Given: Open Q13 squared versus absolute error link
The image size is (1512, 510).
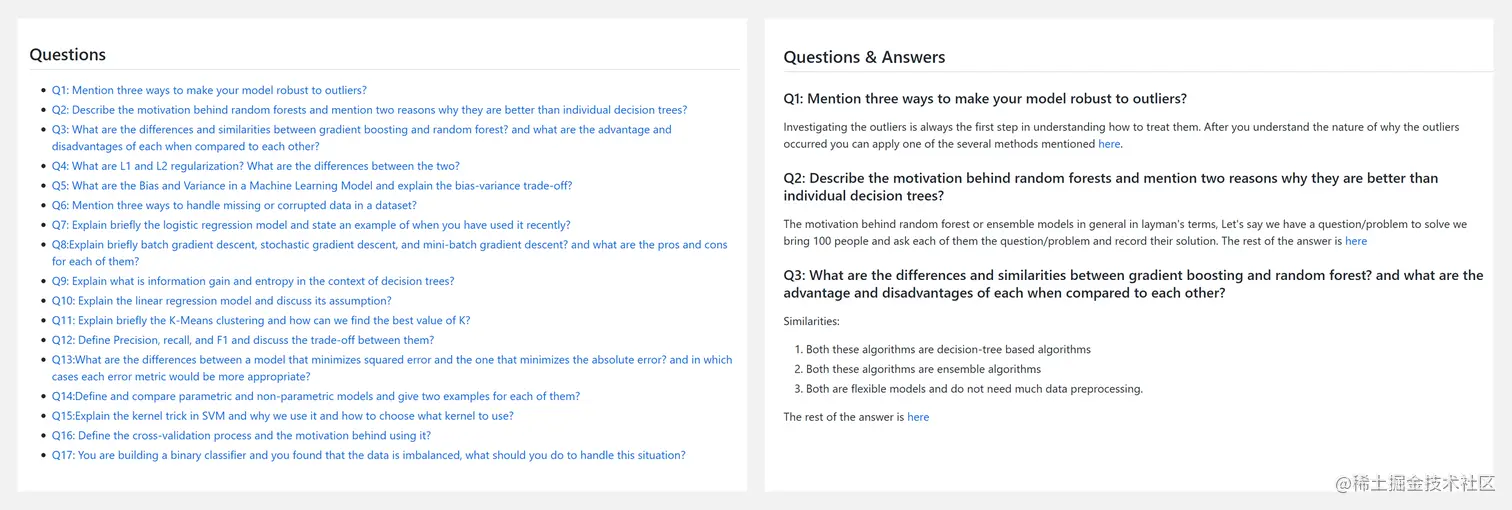Looking at the screenshot, I should (392, 368).
